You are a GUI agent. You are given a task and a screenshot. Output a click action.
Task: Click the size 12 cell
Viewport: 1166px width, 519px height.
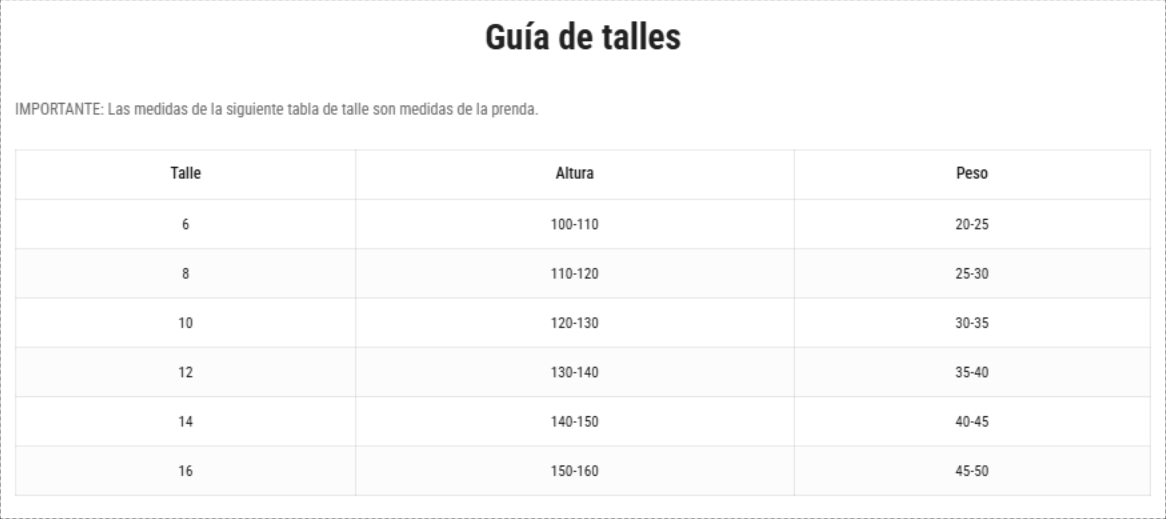pos(185,372)
